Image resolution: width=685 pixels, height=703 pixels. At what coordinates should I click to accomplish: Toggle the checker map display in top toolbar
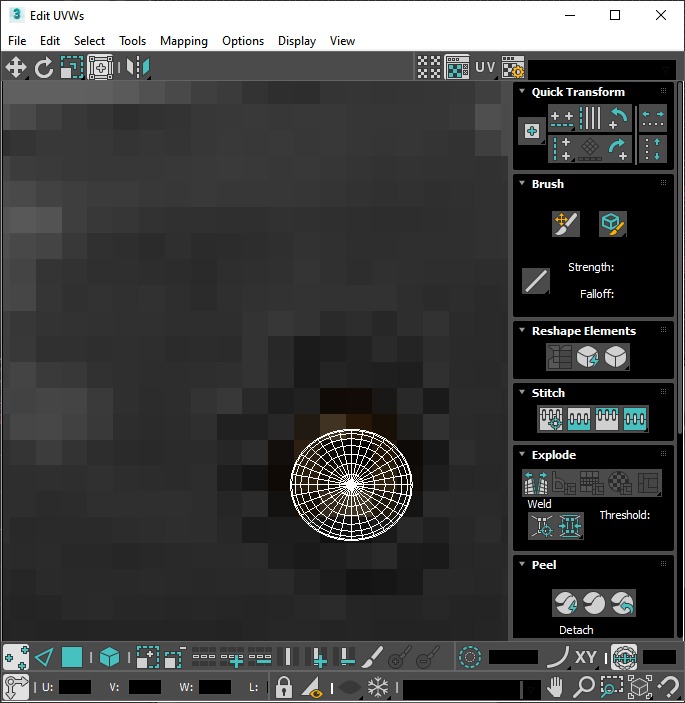tap(457, 68)
